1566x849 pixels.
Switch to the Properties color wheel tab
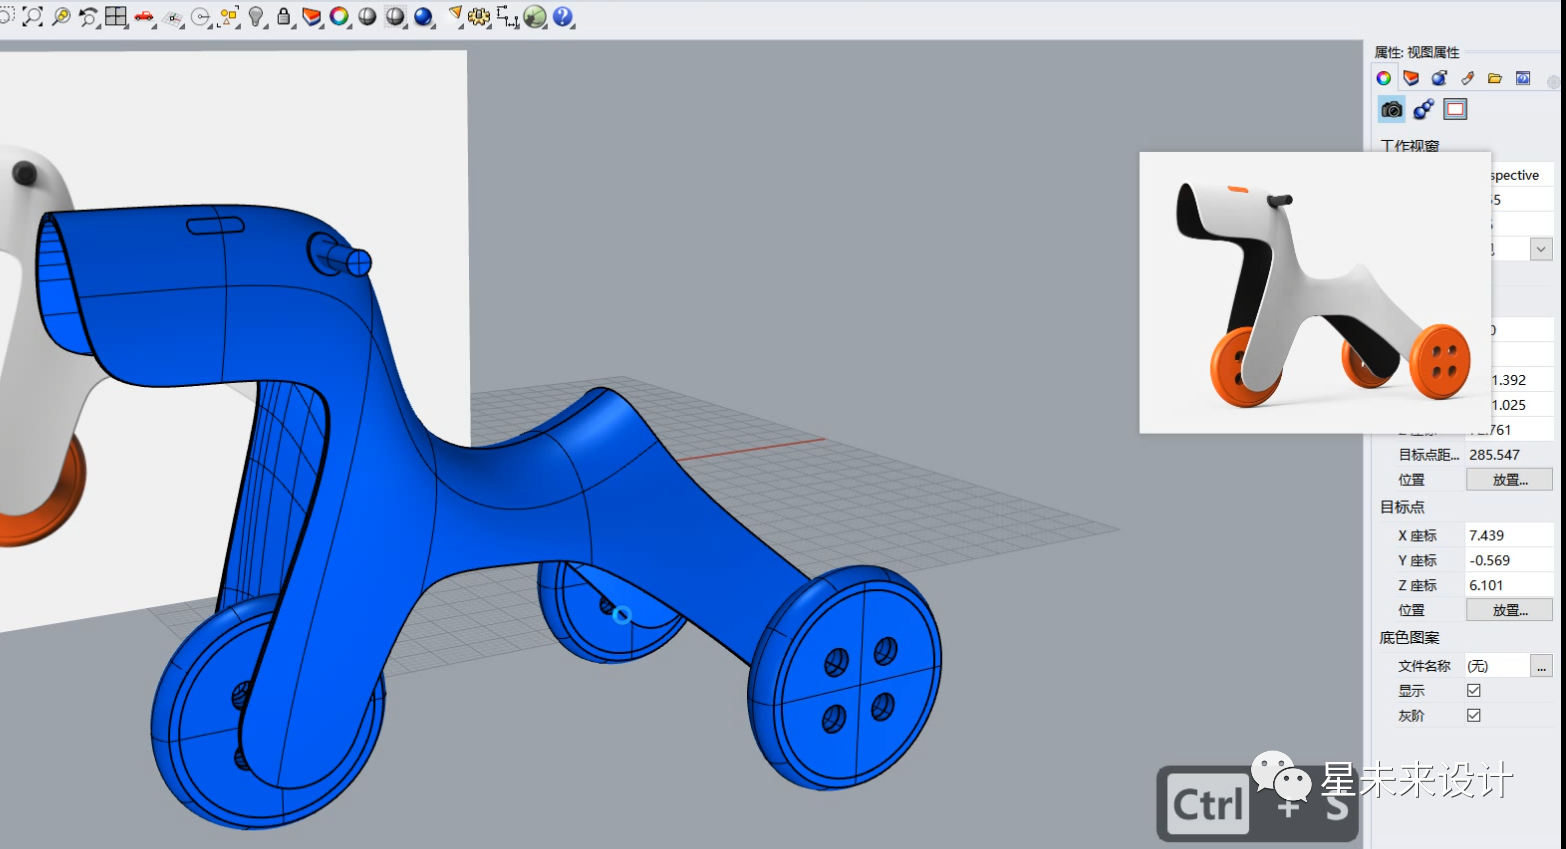point(1384,78)
